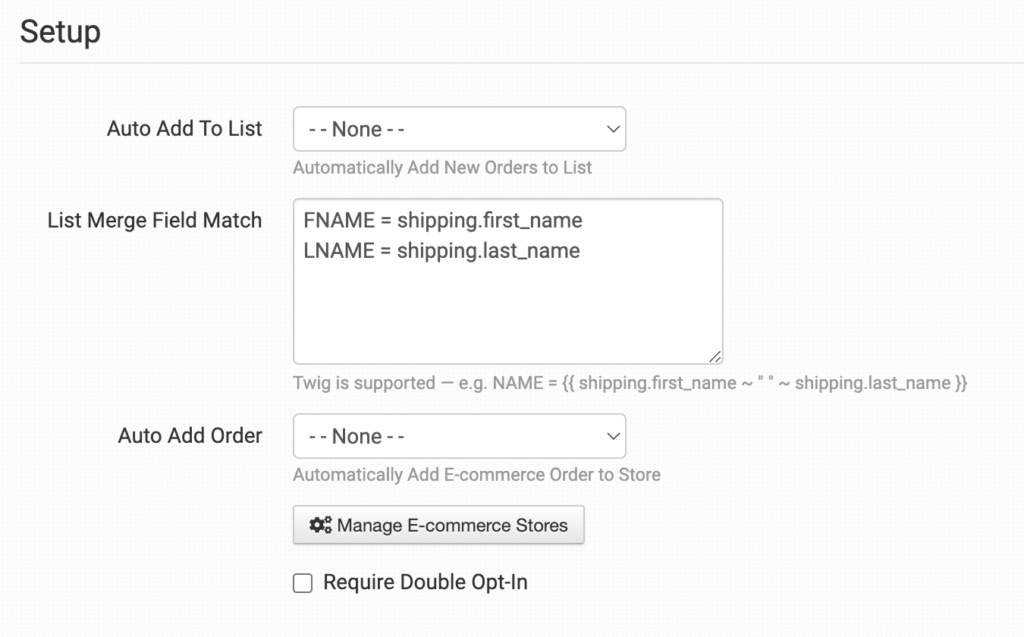Open the Auto Add To List dropdown

click(x=459, y=129)
